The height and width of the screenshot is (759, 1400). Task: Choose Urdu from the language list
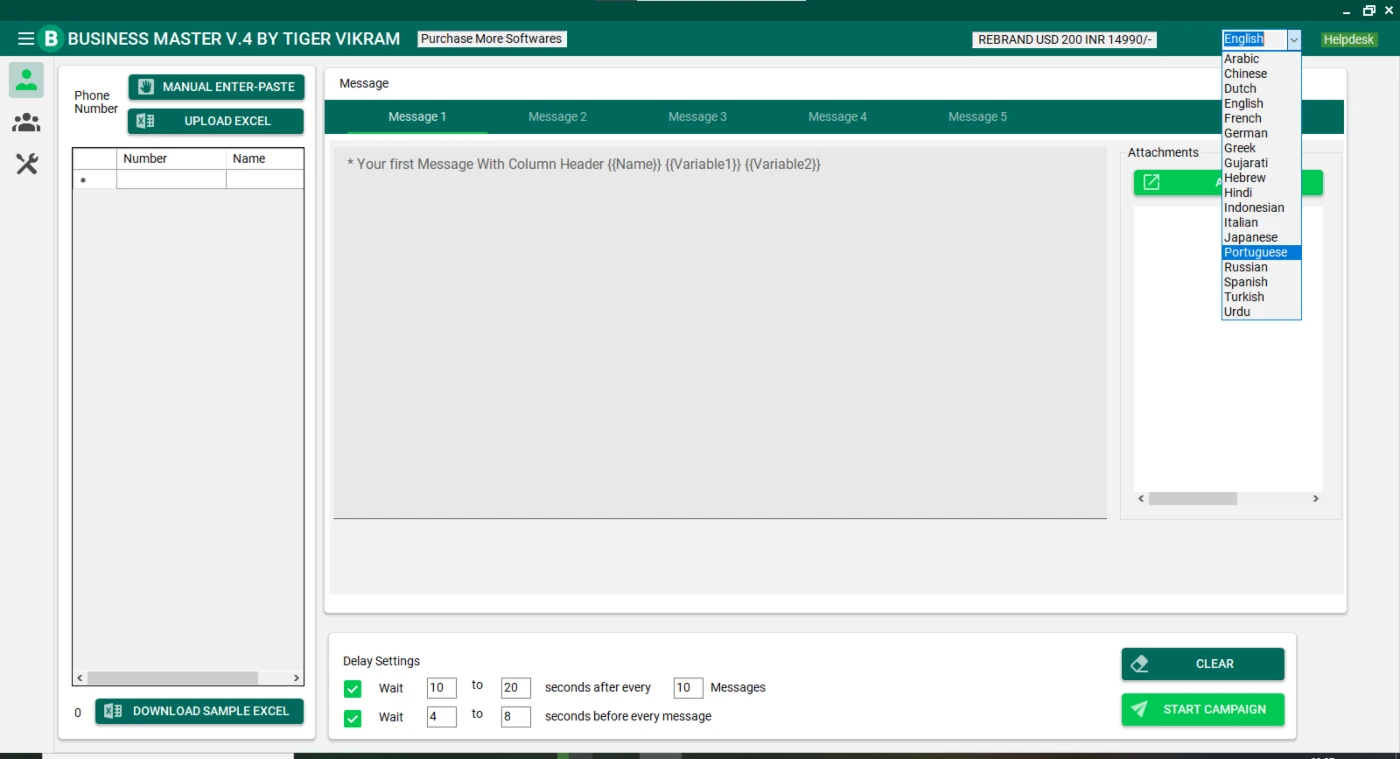click(1261, 312)
